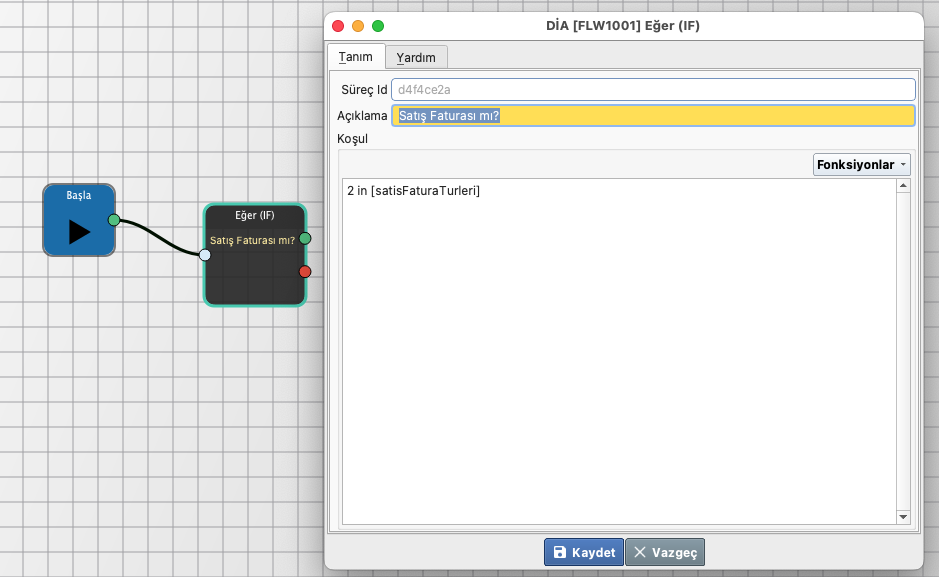Viewport: 939px width, 577px height.
Task: Click the input port of the Eğer node
Action: click(205, 255)
